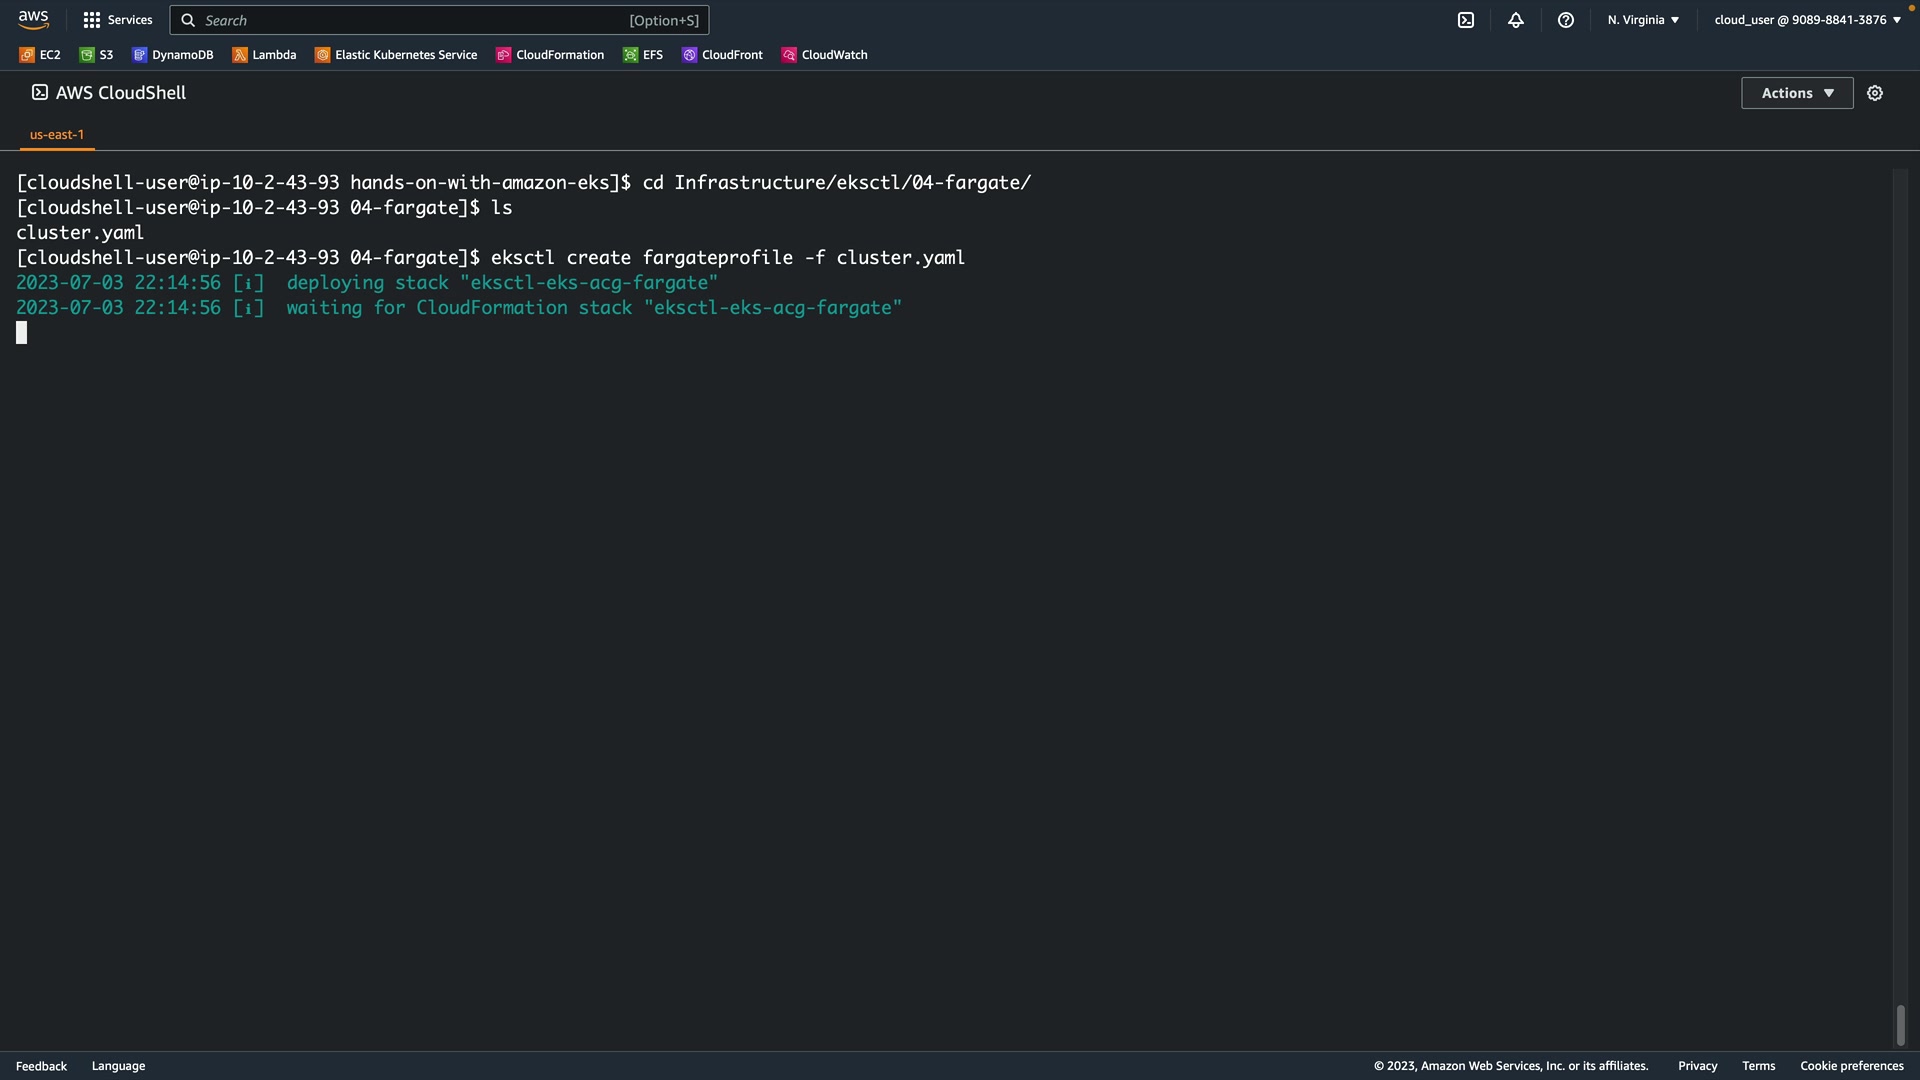Open the help question mark icon
Viewport: 1920px width, 1080px height.
click(x=1566, y=20)
